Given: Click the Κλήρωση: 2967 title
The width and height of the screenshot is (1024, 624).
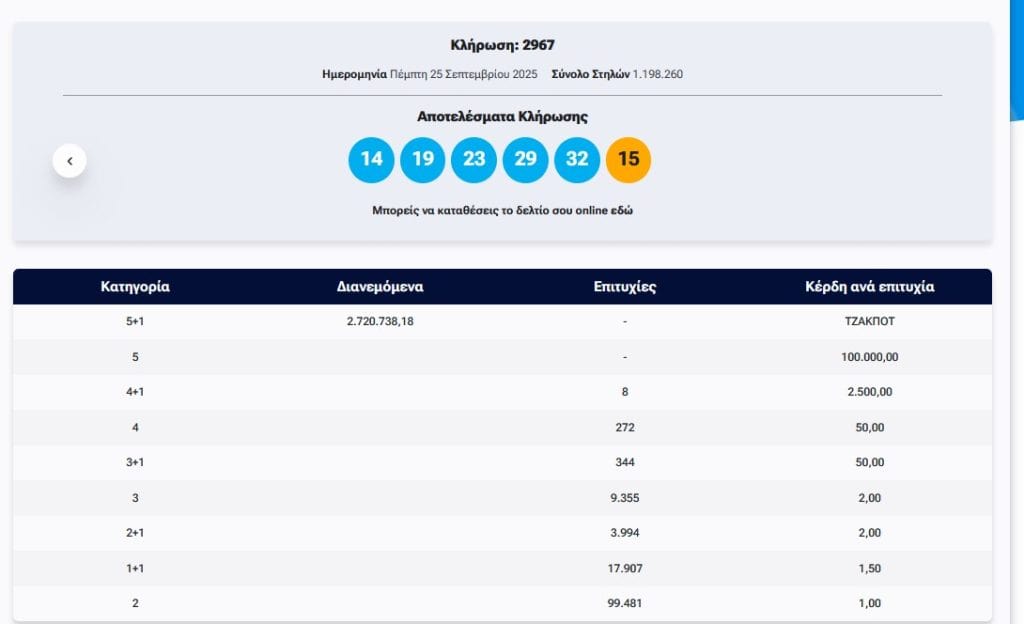Looking at the screenshot, I should [x=502, y=45].
